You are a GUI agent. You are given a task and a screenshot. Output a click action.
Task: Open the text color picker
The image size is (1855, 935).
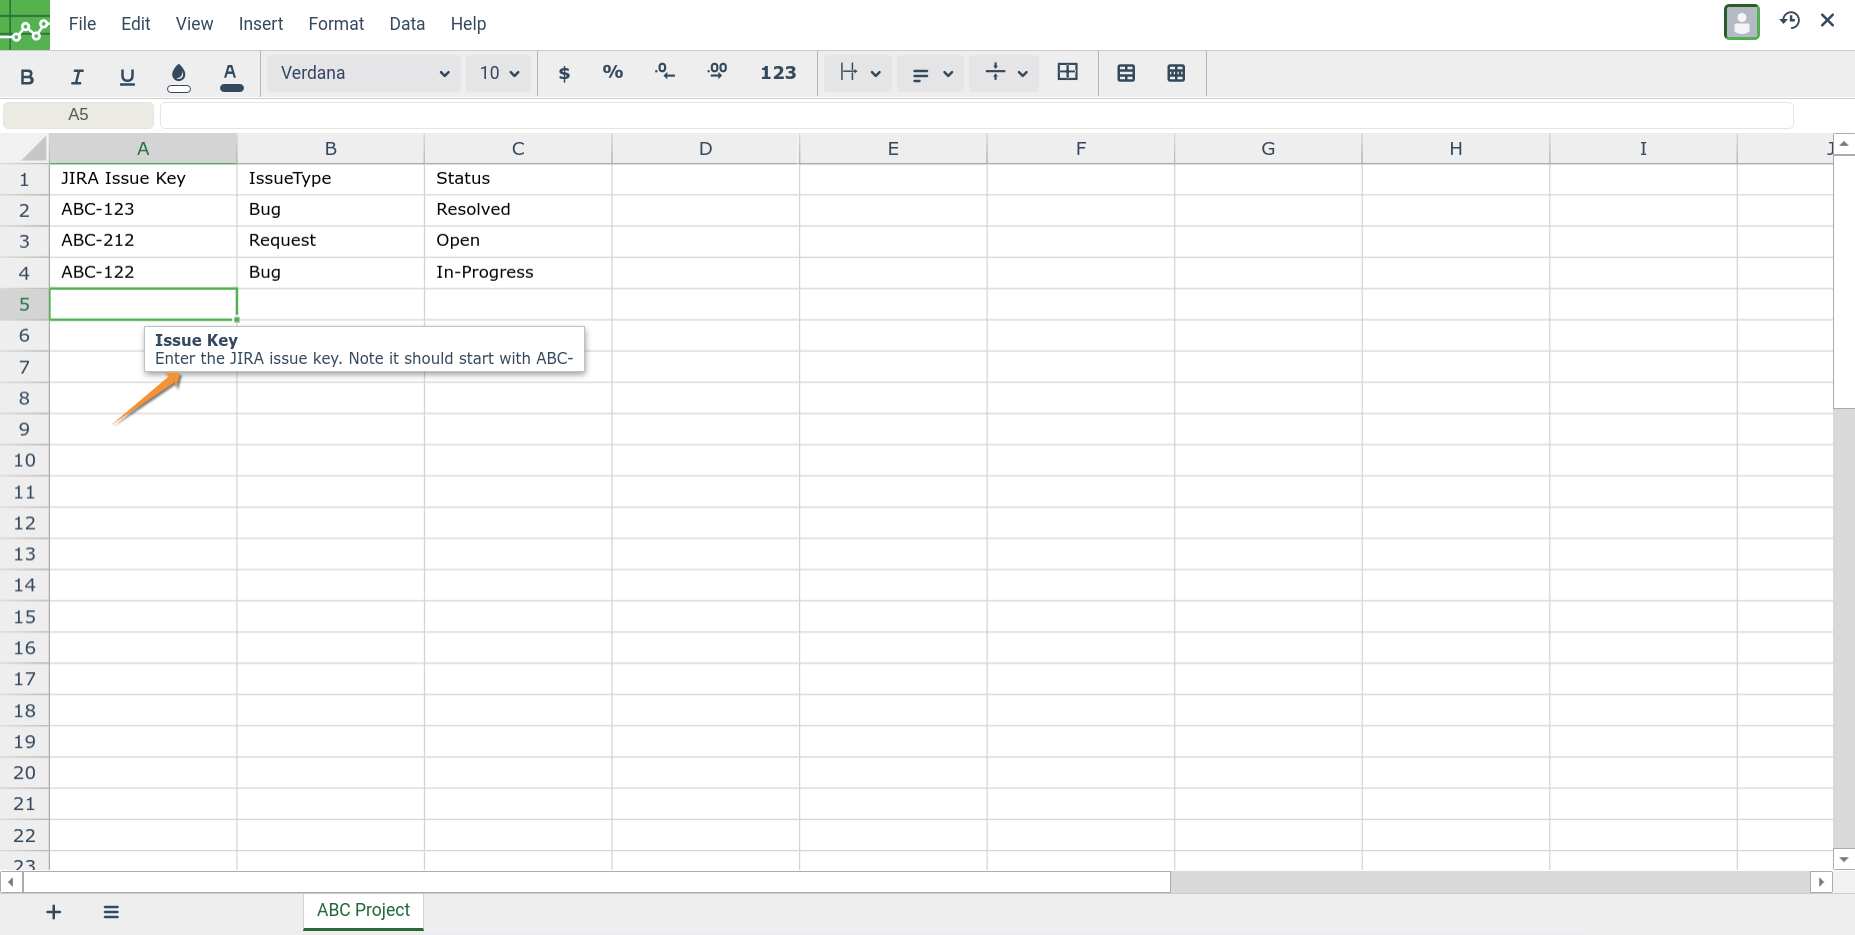click(x=231, y=76)
